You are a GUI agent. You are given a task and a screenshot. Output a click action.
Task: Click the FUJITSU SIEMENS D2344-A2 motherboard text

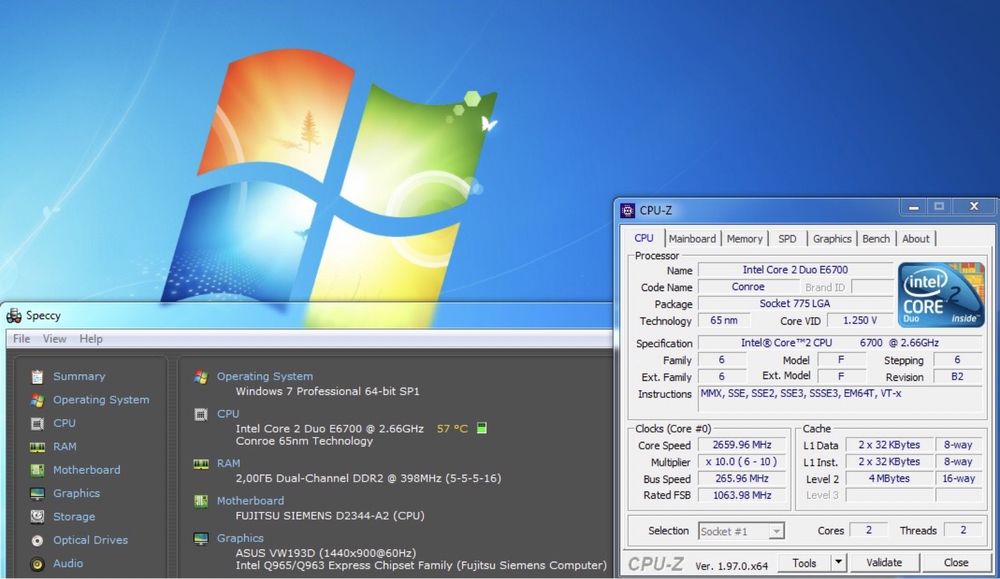330,516
